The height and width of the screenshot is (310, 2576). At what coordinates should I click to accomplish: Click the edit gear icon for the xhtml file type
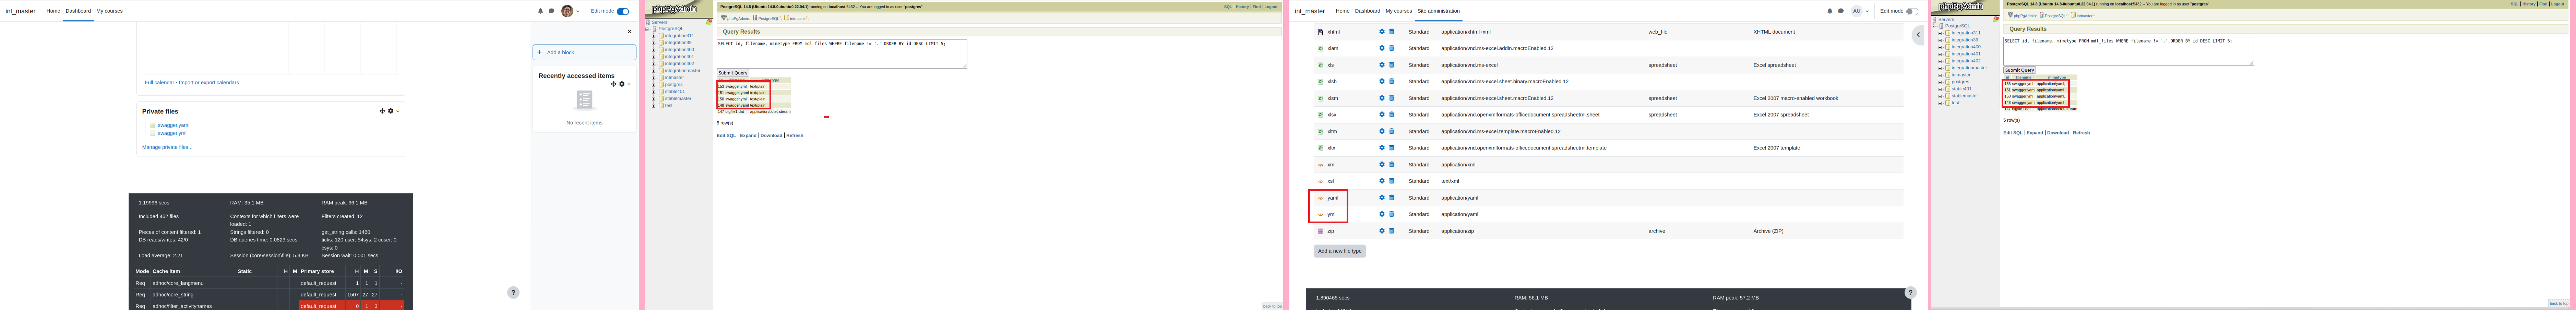click(x=1382, y=32)
